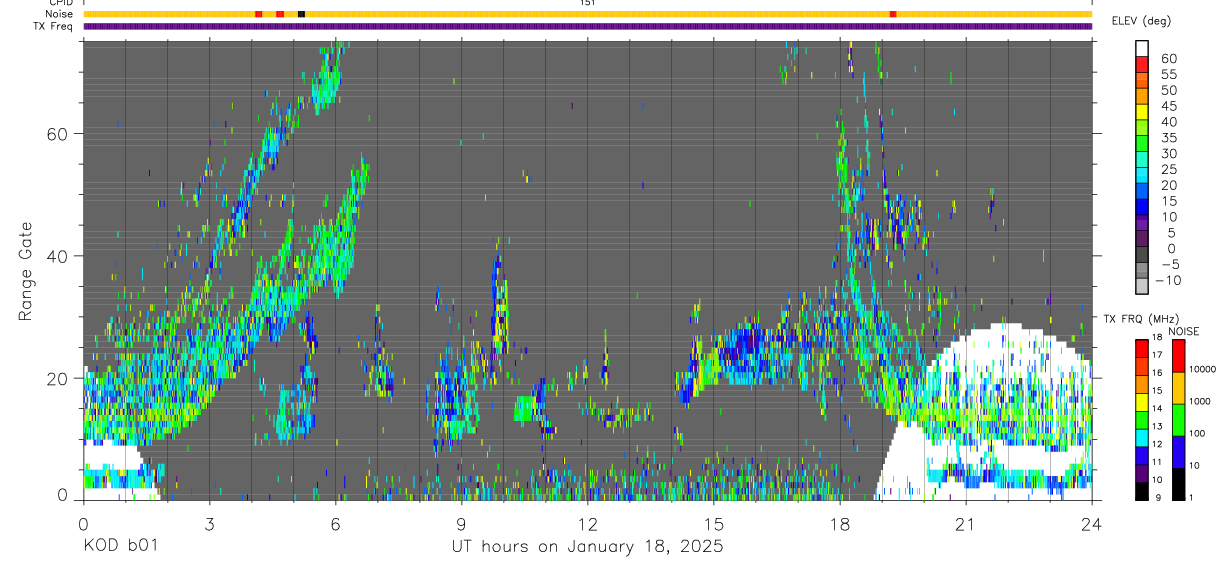
Task: Click the KOD b01 radar beam label
Action: coord(119,546)
